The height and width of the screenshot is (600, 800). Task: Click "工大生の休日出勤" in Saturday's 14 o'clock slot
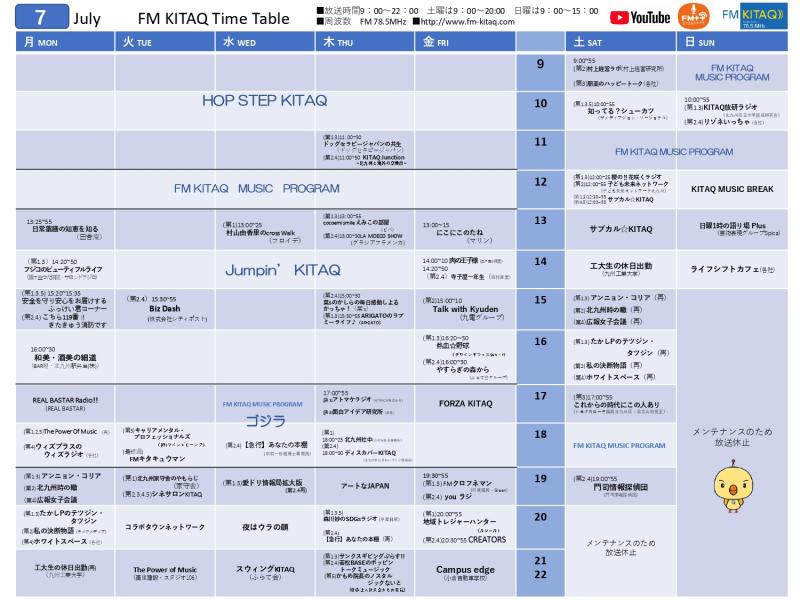click(621, 266)
